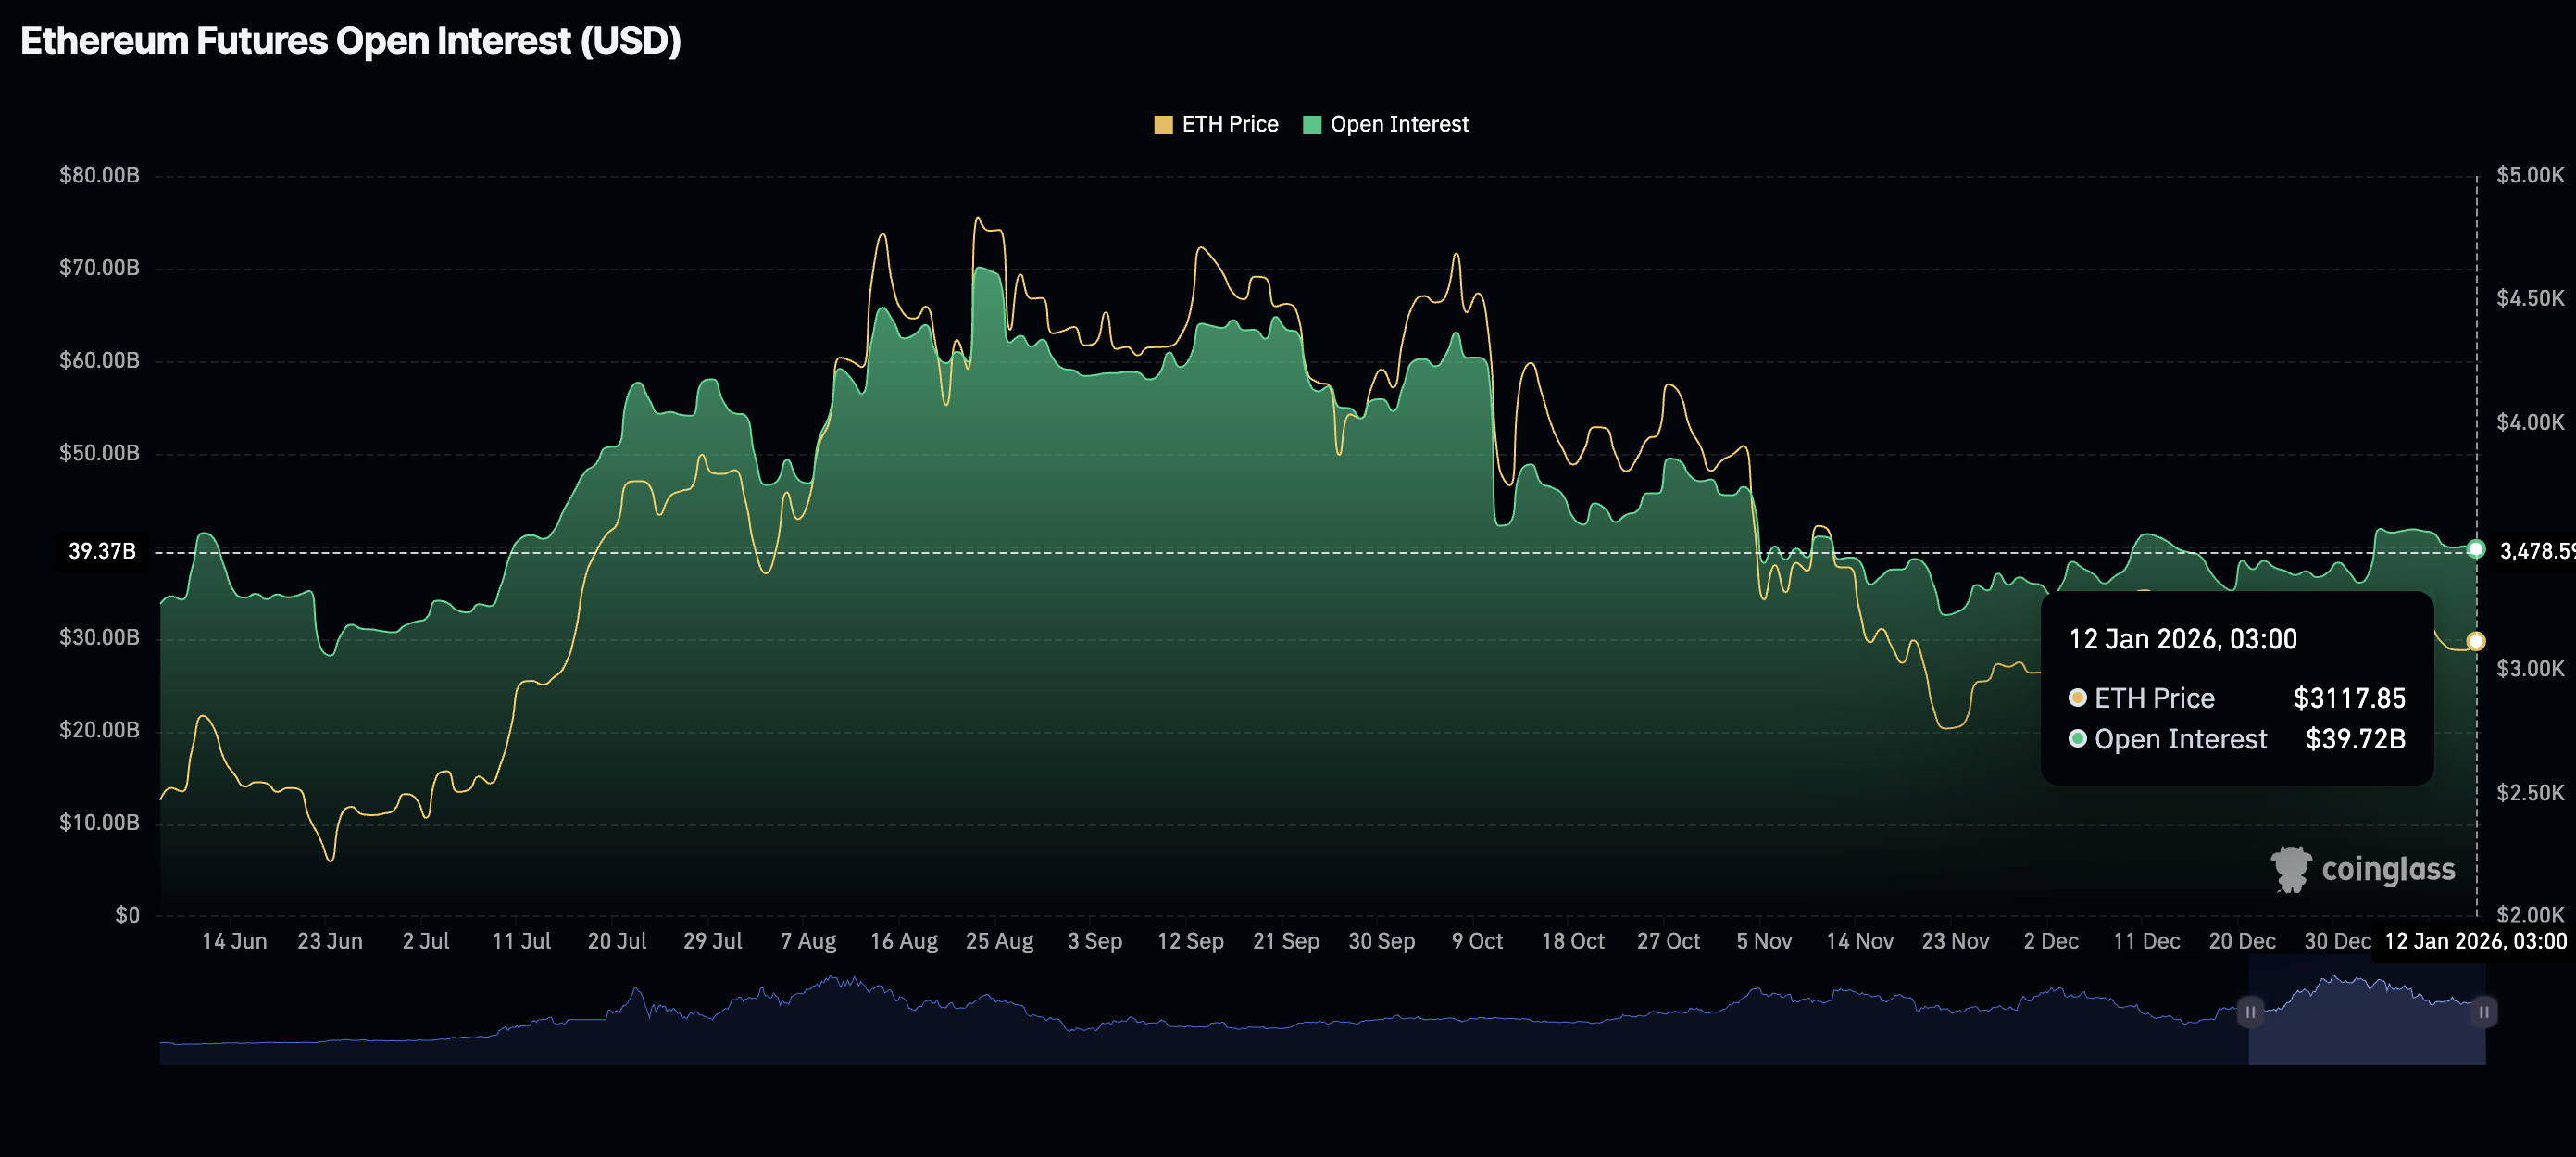Toggle the Open Interest legend series
The image size is (2576, 1157).
[x=1398, y=124]
